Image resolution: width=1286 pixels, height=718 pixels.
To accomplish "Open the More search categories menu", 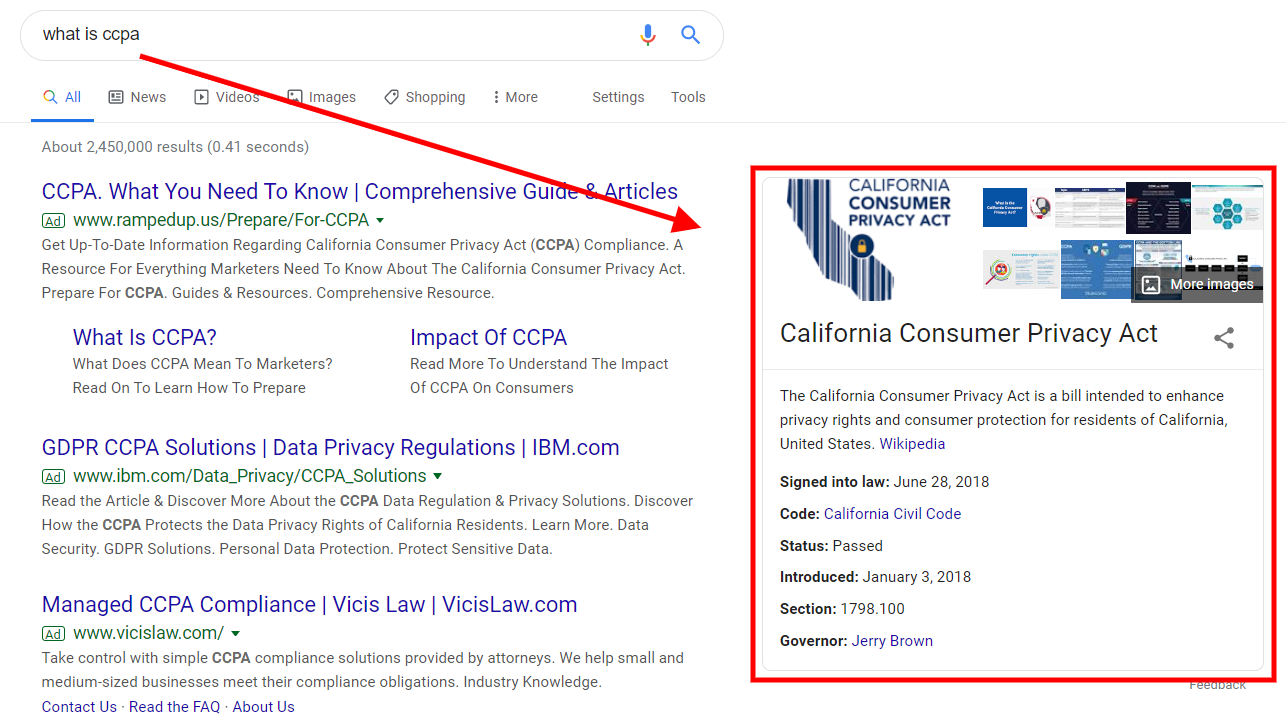I will point(515,97).
